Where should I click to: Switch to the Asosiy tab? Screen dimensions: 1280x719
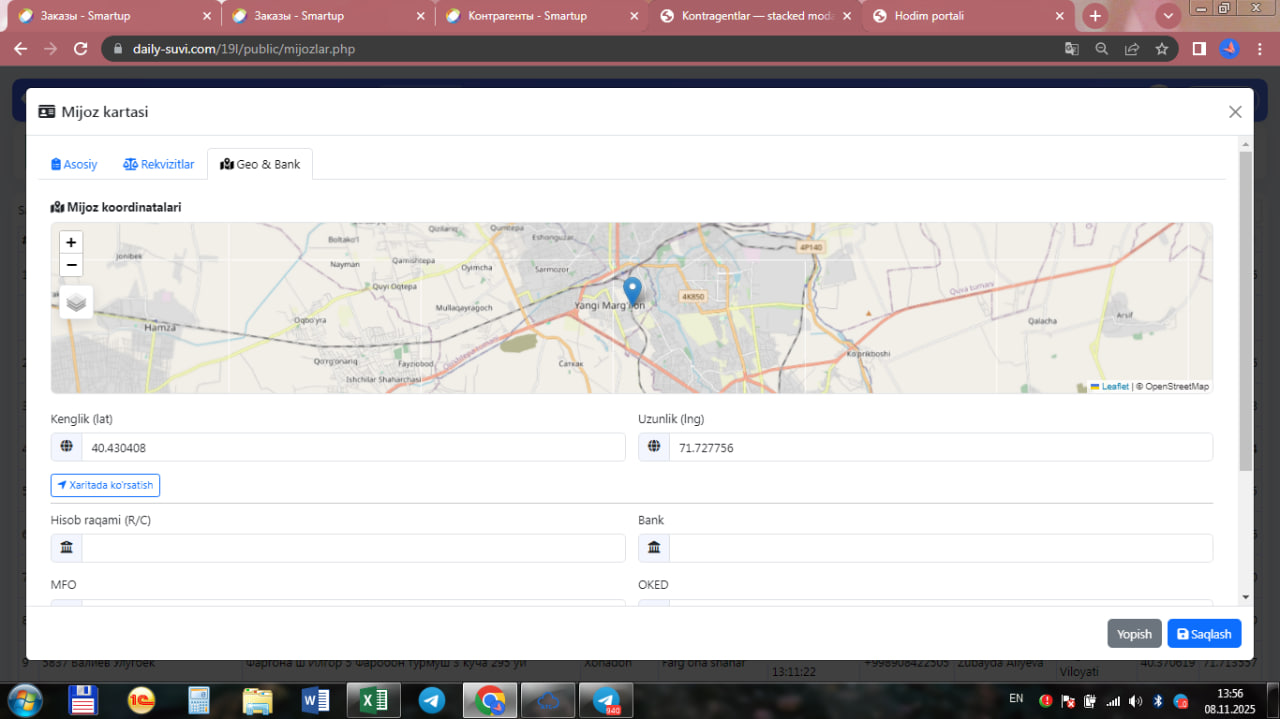click(74, 164)
